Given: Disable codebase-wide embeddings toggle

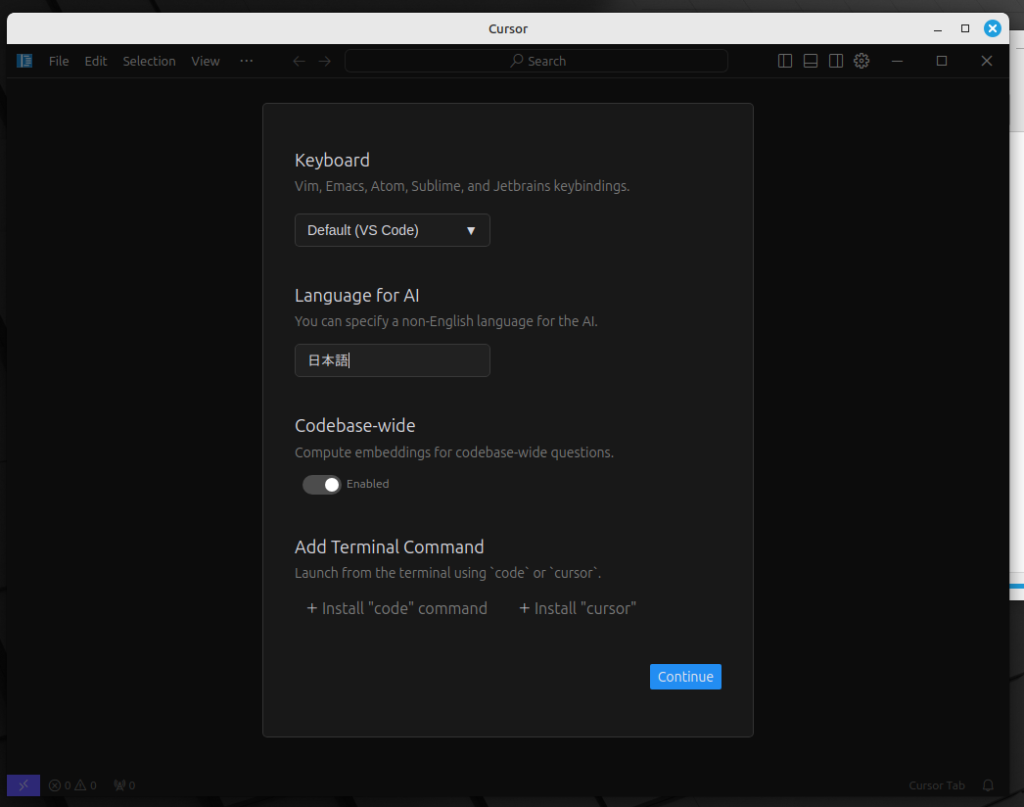Looking at the screenshot, I should (322, 484).
